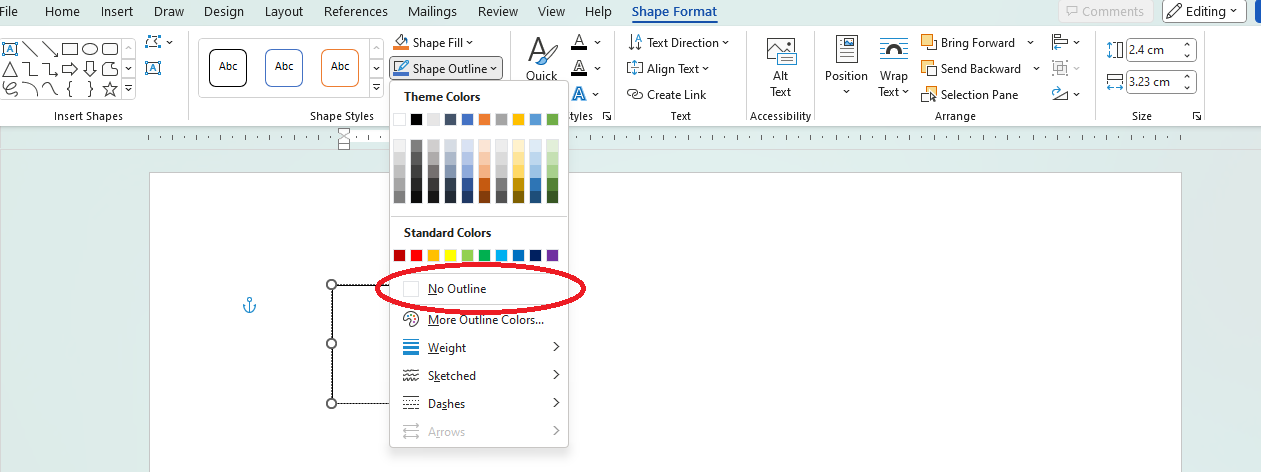Click the Send Backward button
The image size is (1261, 472).
[970, 69]
